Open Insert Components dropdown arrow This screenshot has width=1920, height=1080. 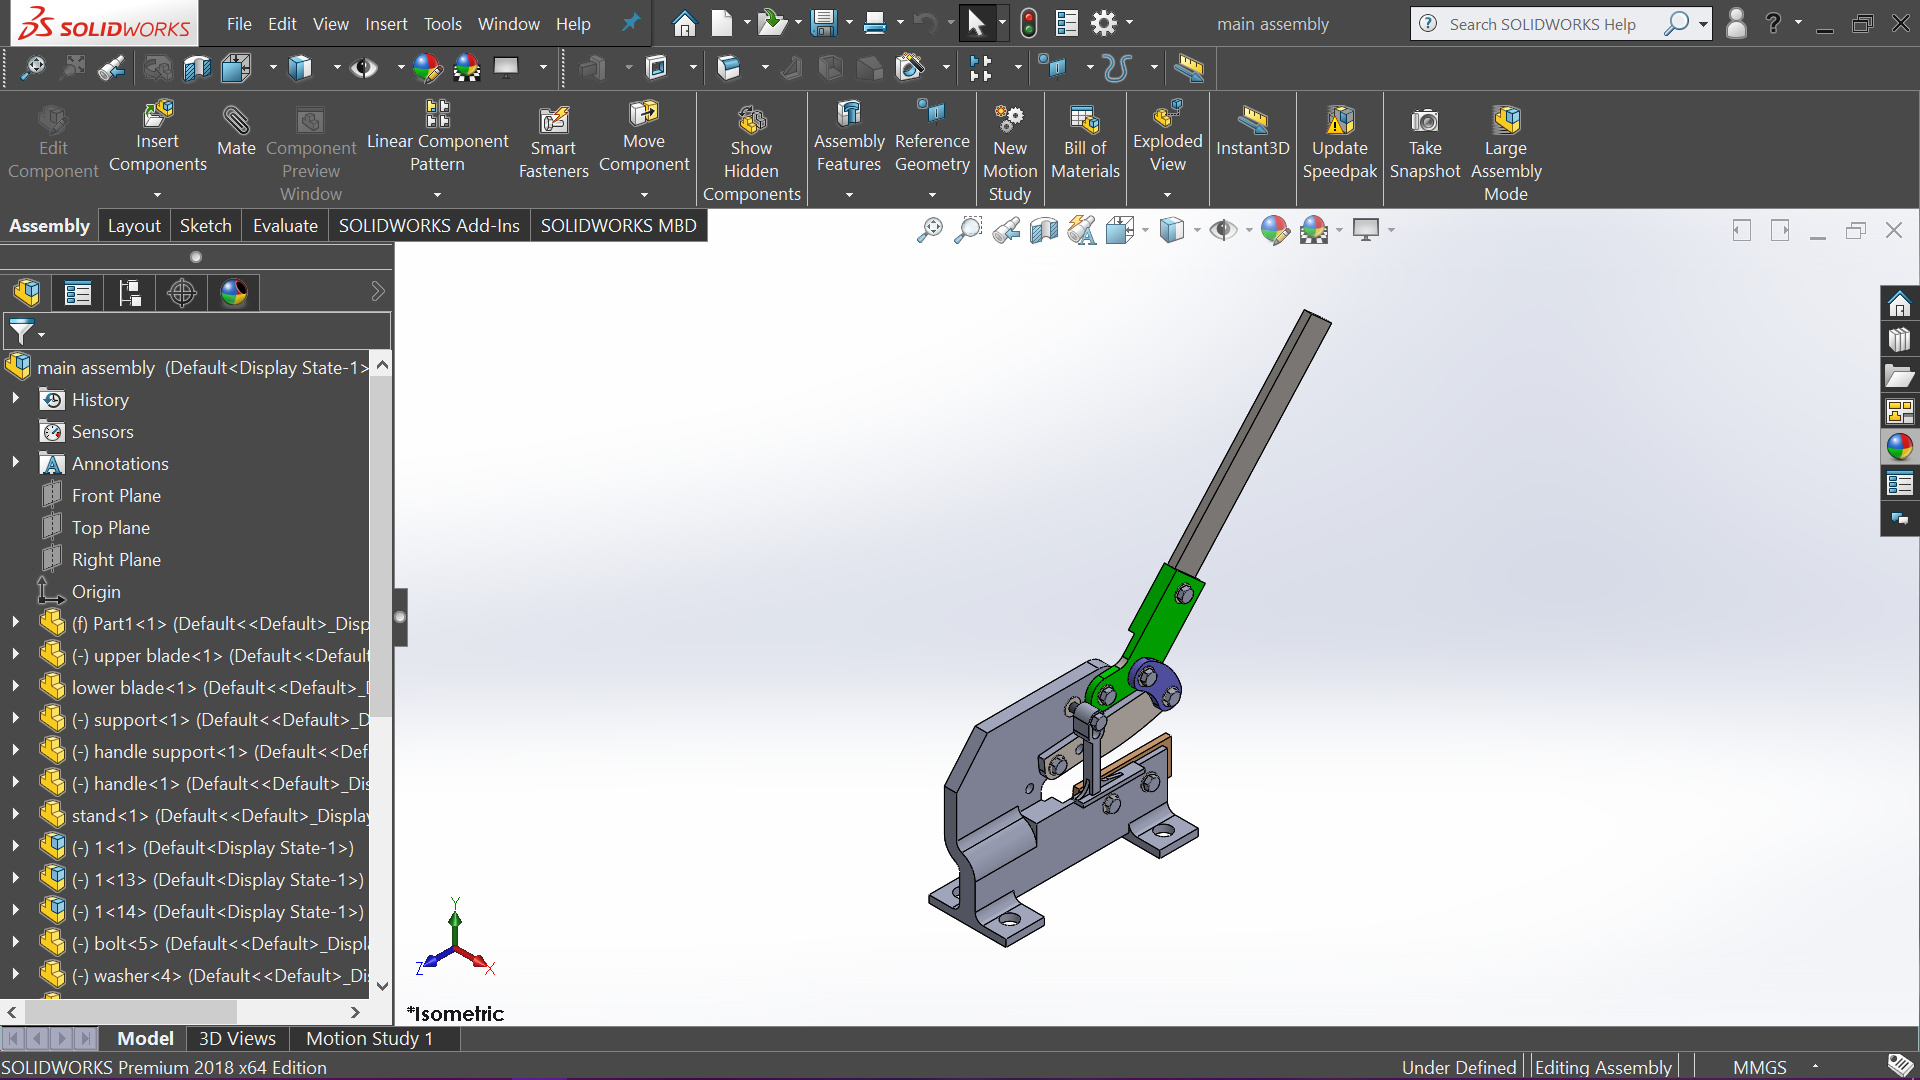157,195
